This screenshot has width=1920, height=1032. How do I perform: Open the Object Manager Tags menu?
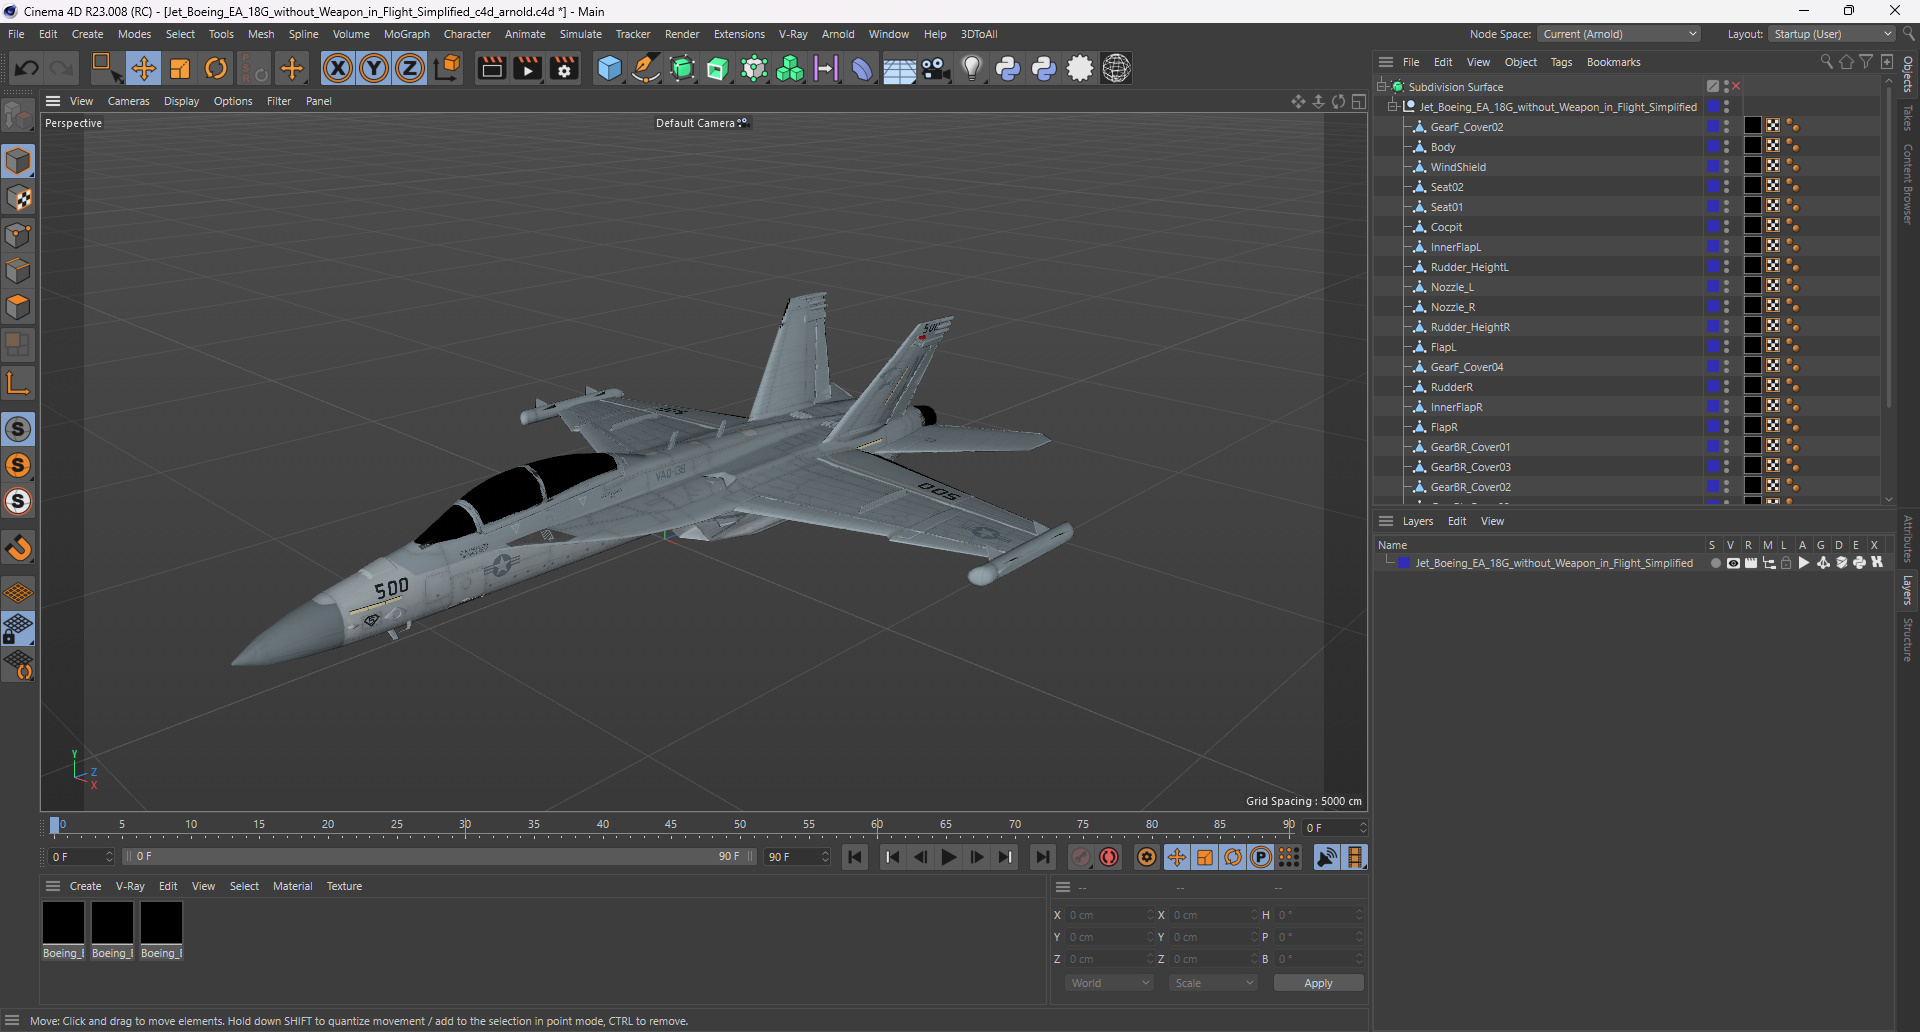pos(1561,62)
